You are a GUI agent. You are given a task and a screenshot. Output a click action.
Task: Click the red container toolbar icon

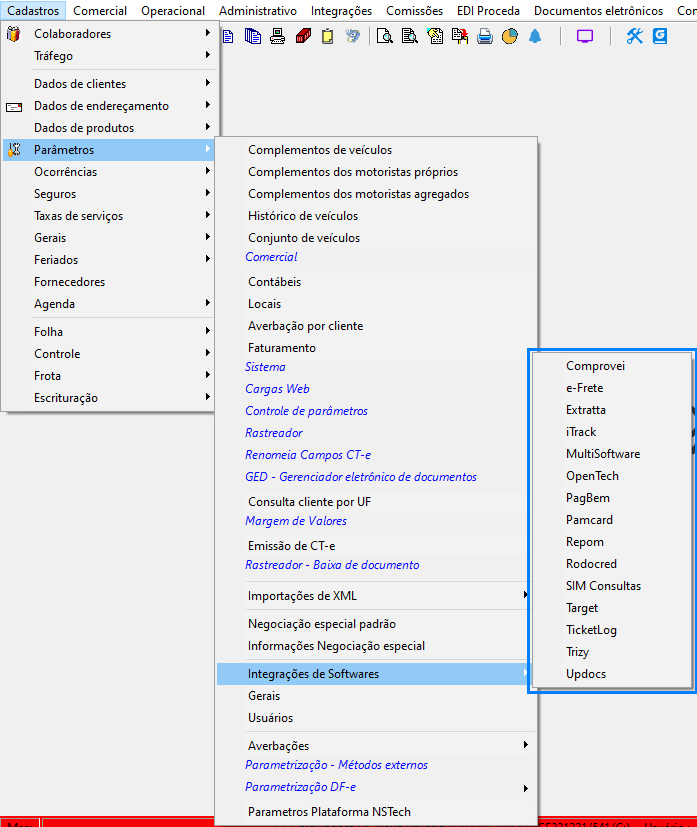303,36
